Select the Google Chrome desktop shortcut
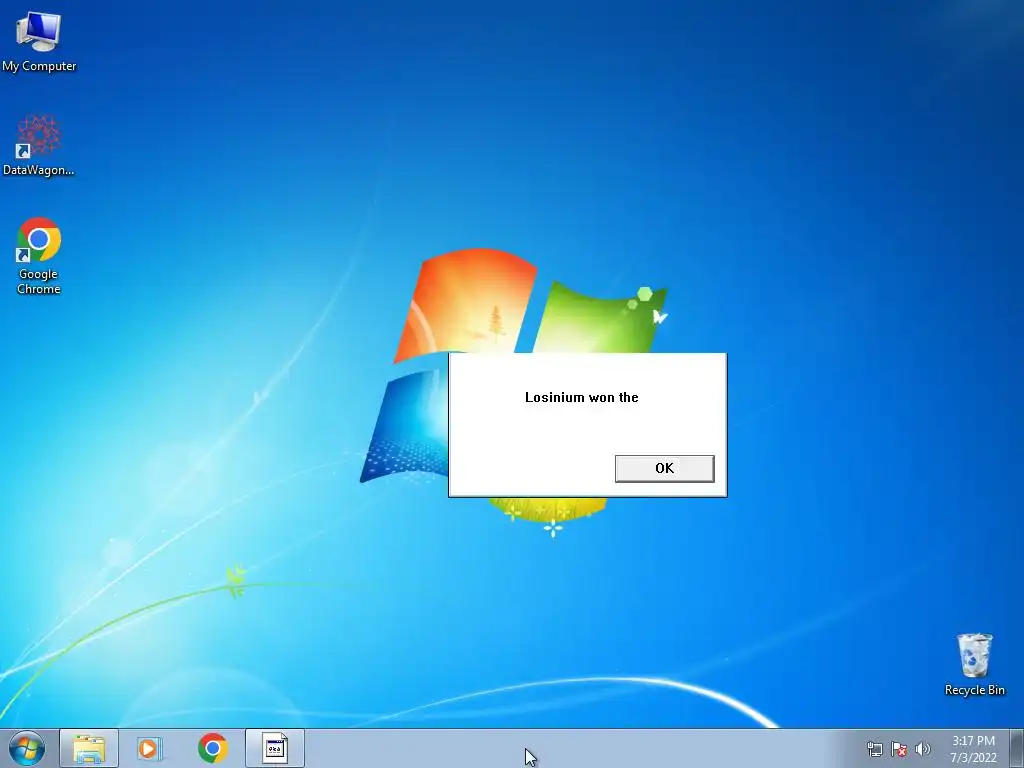Screen dimensions: 1024x768 [39, 256]
